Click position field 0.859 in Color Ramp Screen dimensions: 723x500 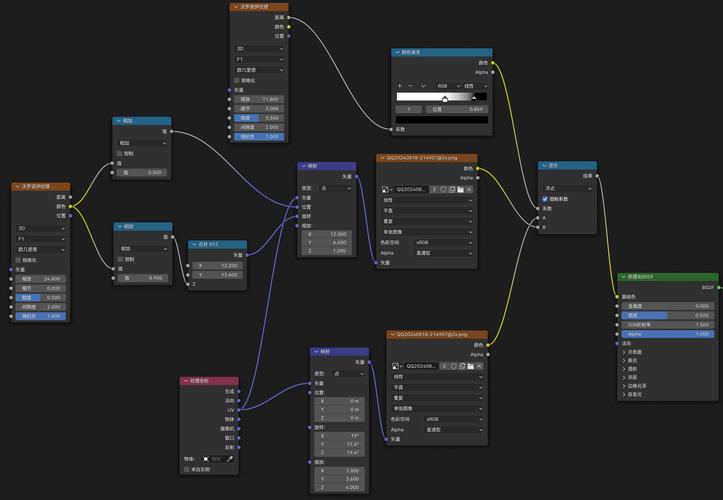click(455, 109)
